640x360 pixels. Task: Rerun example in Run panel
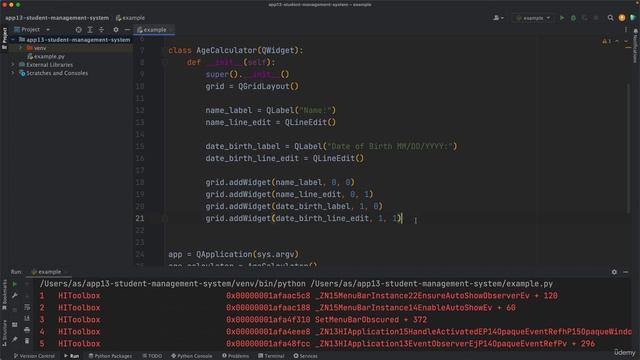click(15, 284)
